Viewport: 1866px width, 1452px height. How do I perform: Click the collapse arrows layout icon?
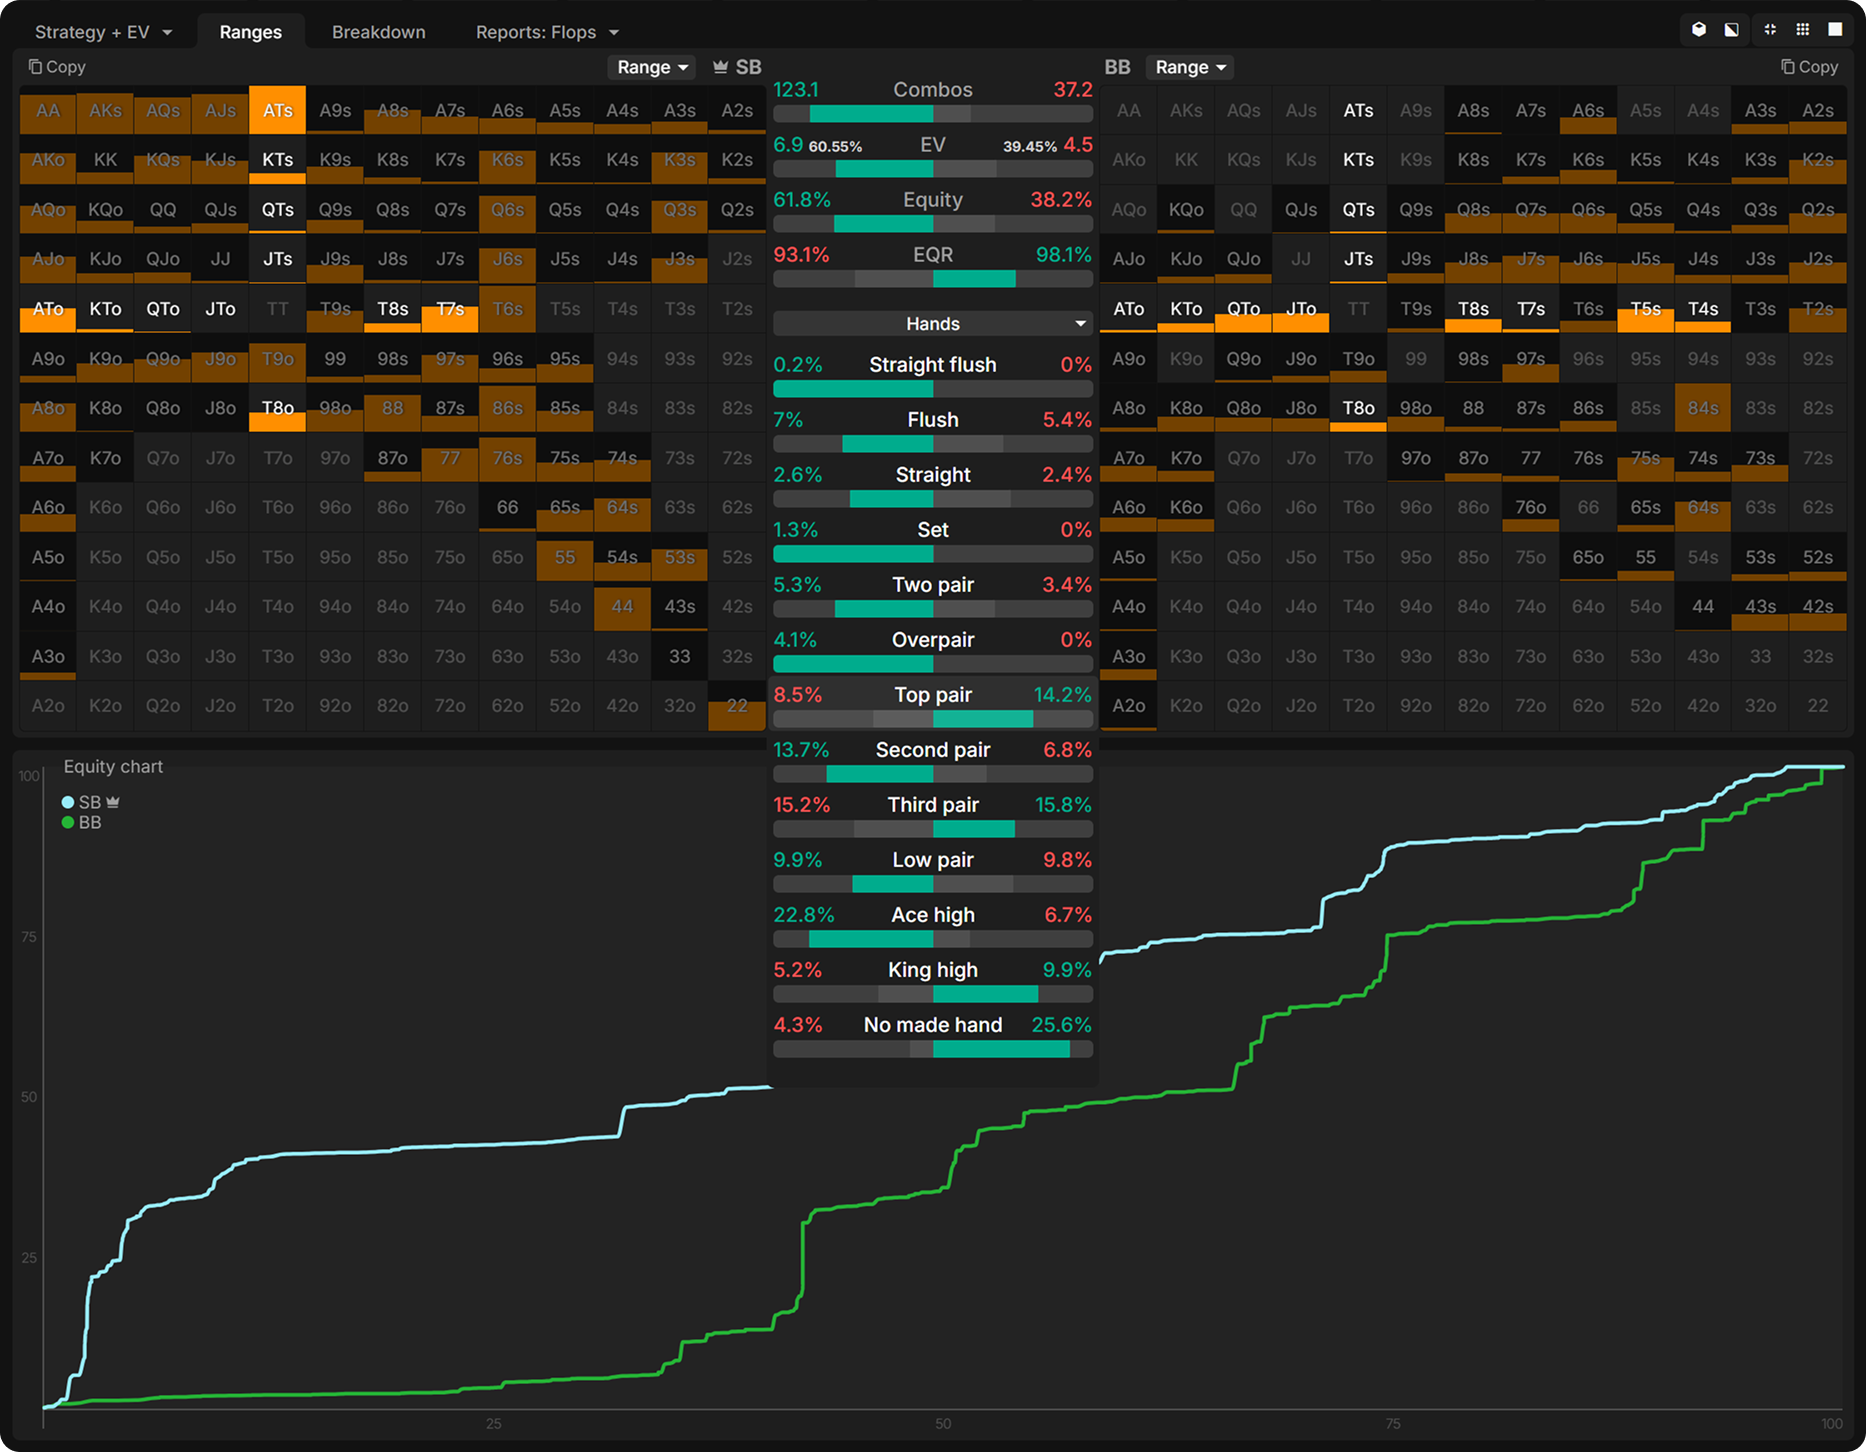click(1770, 30)
